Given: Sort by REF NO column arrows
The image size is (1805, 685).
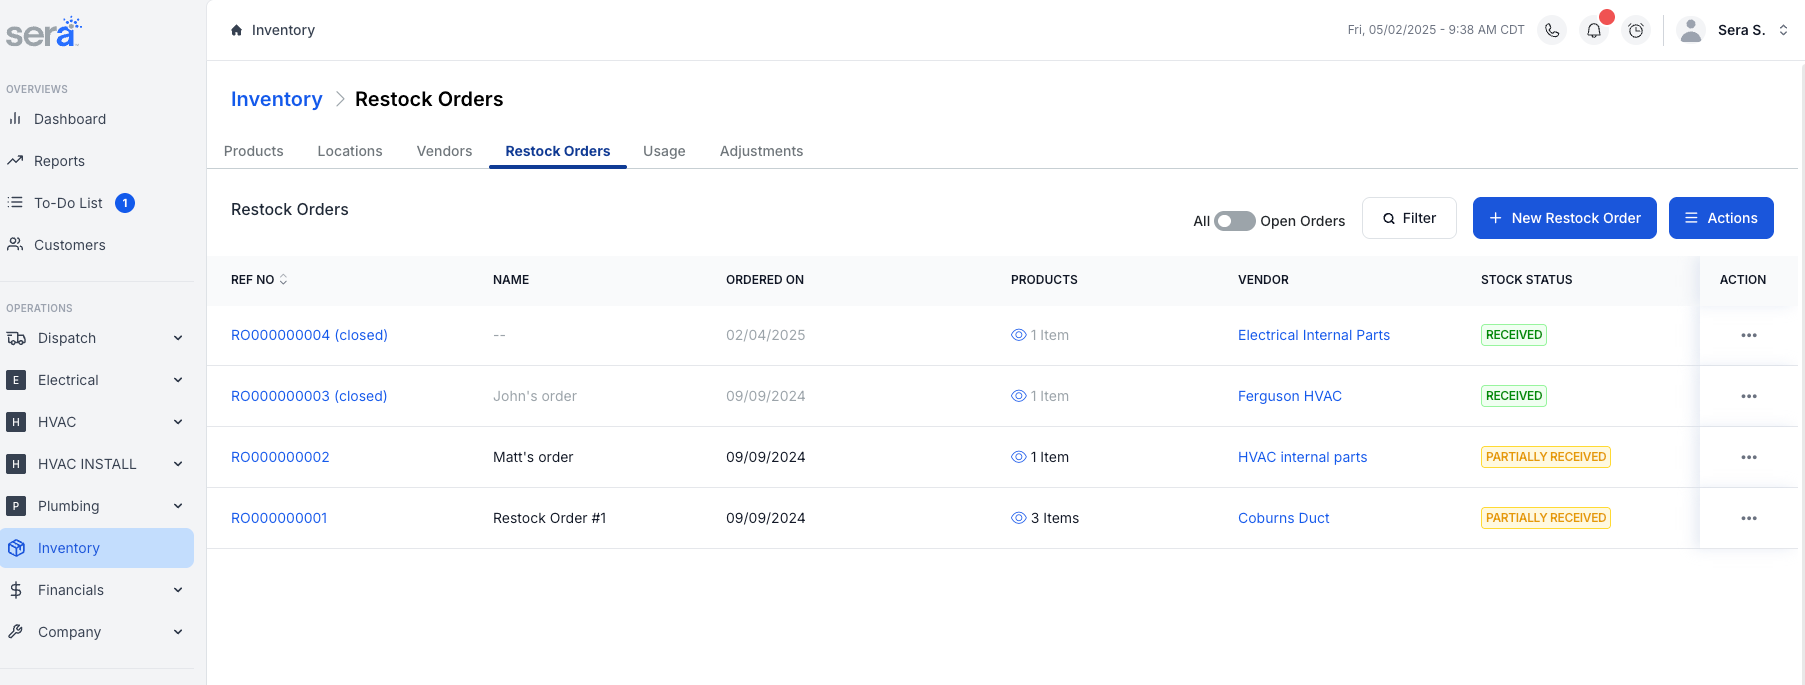Looking at the screenshot, I should click(x=283, y=280).
